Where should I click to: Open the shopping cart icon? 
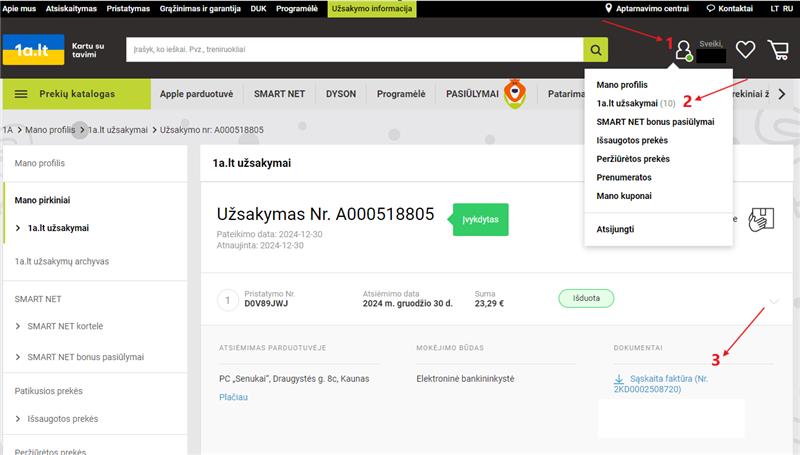[x=778, y=50]
